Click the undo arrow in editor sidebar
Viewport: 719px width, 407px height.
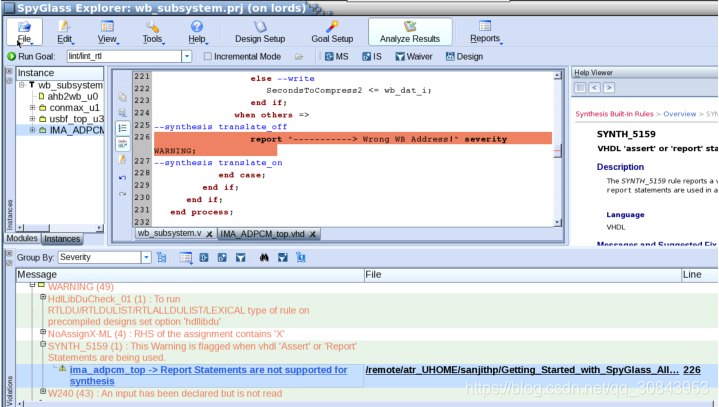pos(122,177)
